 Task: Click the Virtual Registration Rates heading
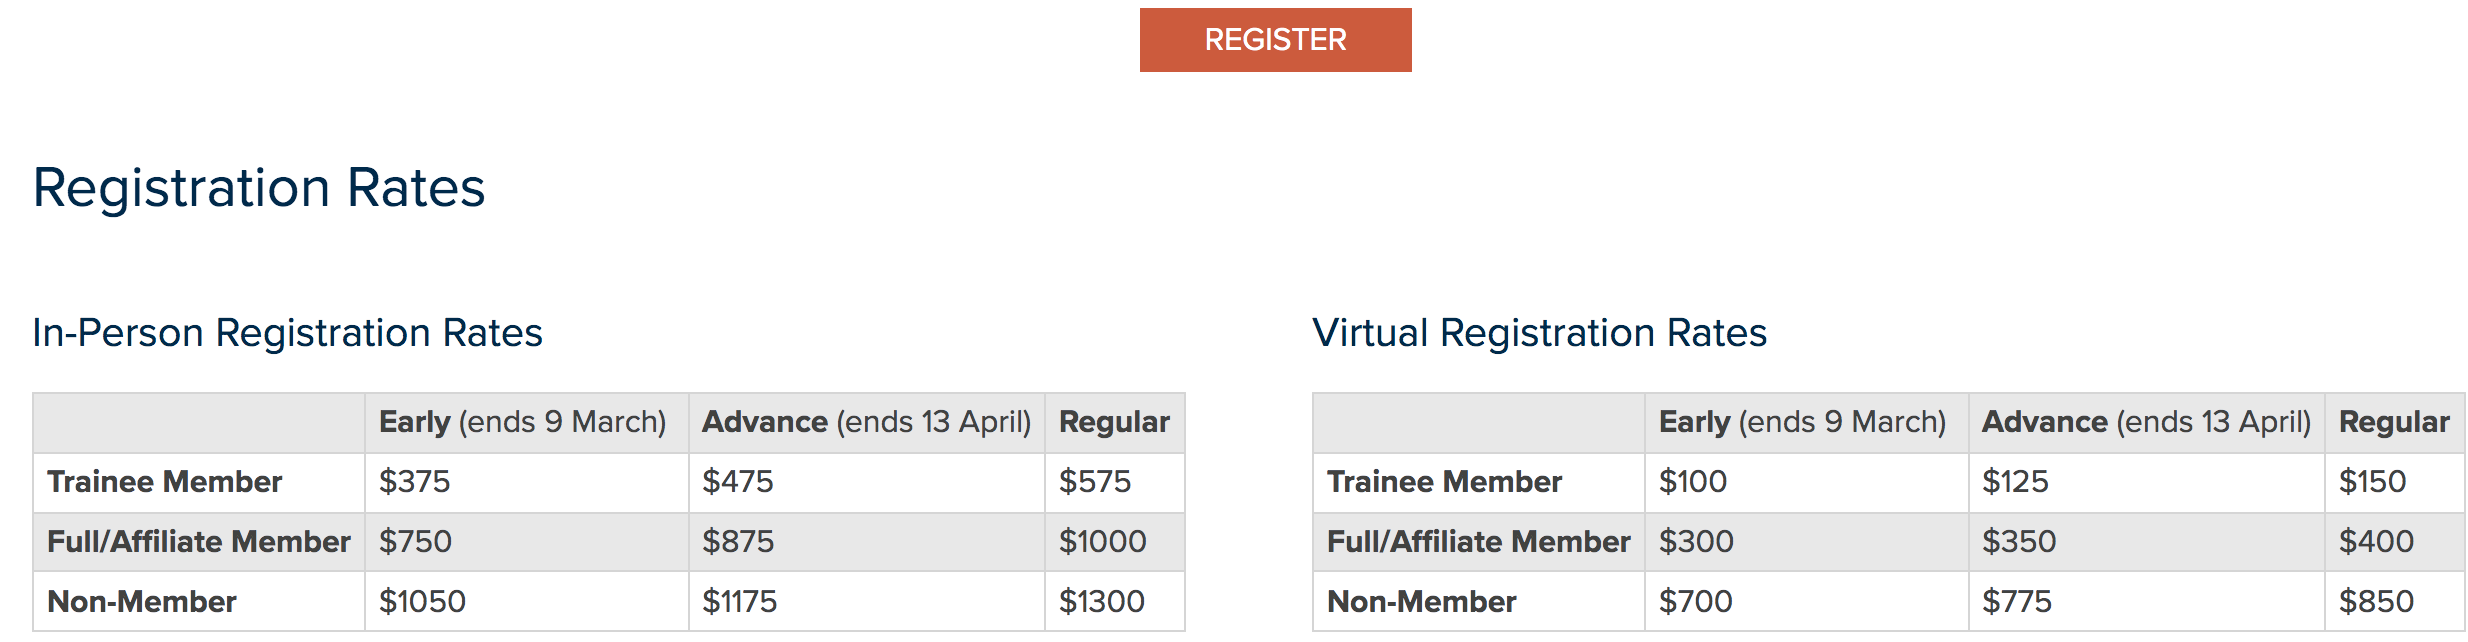1539,333
